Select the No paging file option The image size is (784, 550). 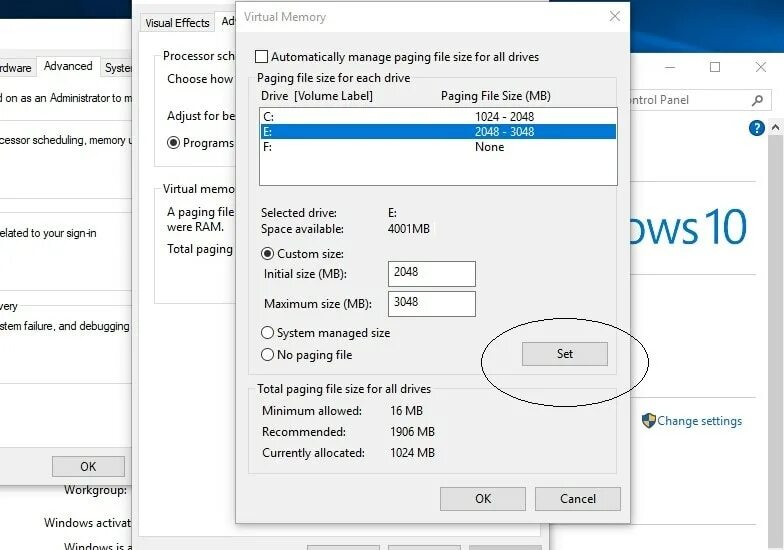268,354
